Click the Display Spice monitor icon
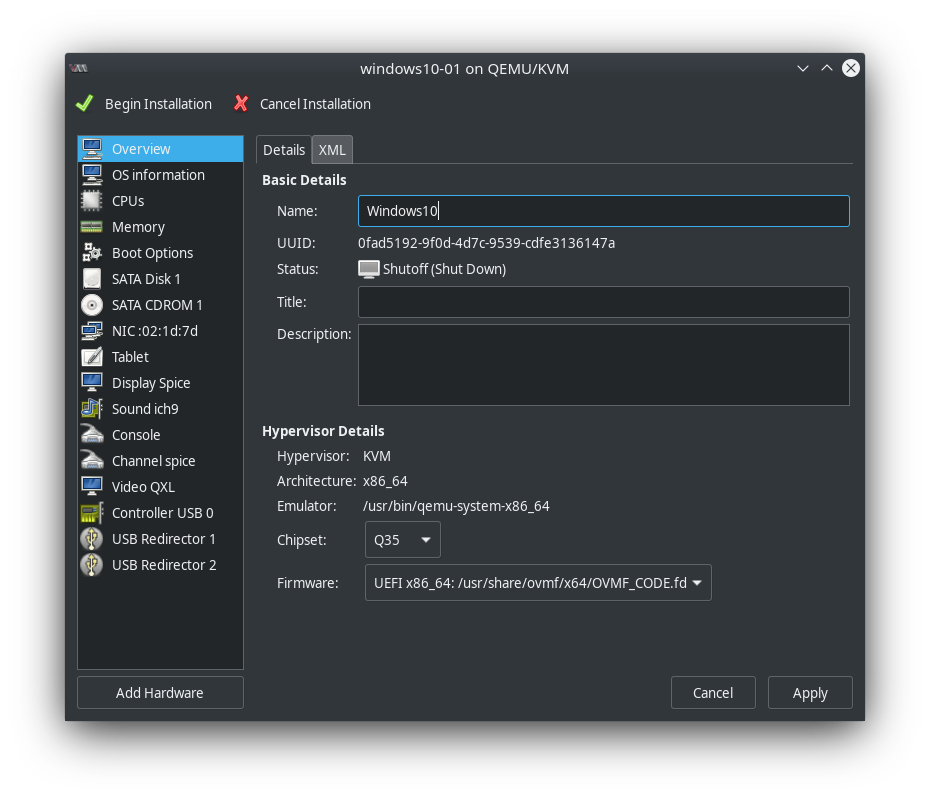The height and width of the screenshot is (798, 930). point(92,383)
